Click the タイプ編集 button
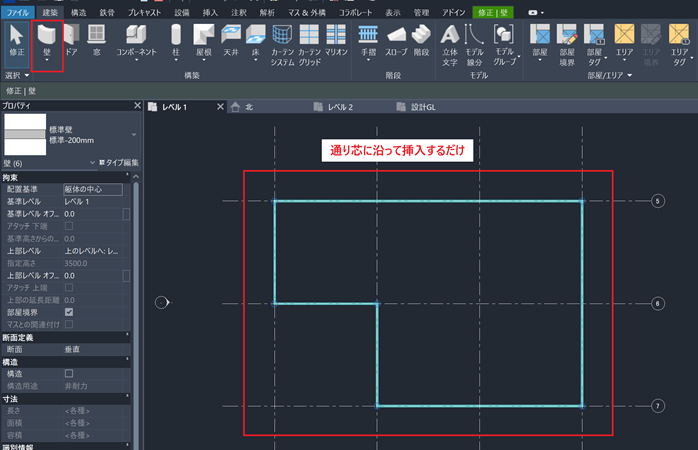 click(x=117, y=162)
